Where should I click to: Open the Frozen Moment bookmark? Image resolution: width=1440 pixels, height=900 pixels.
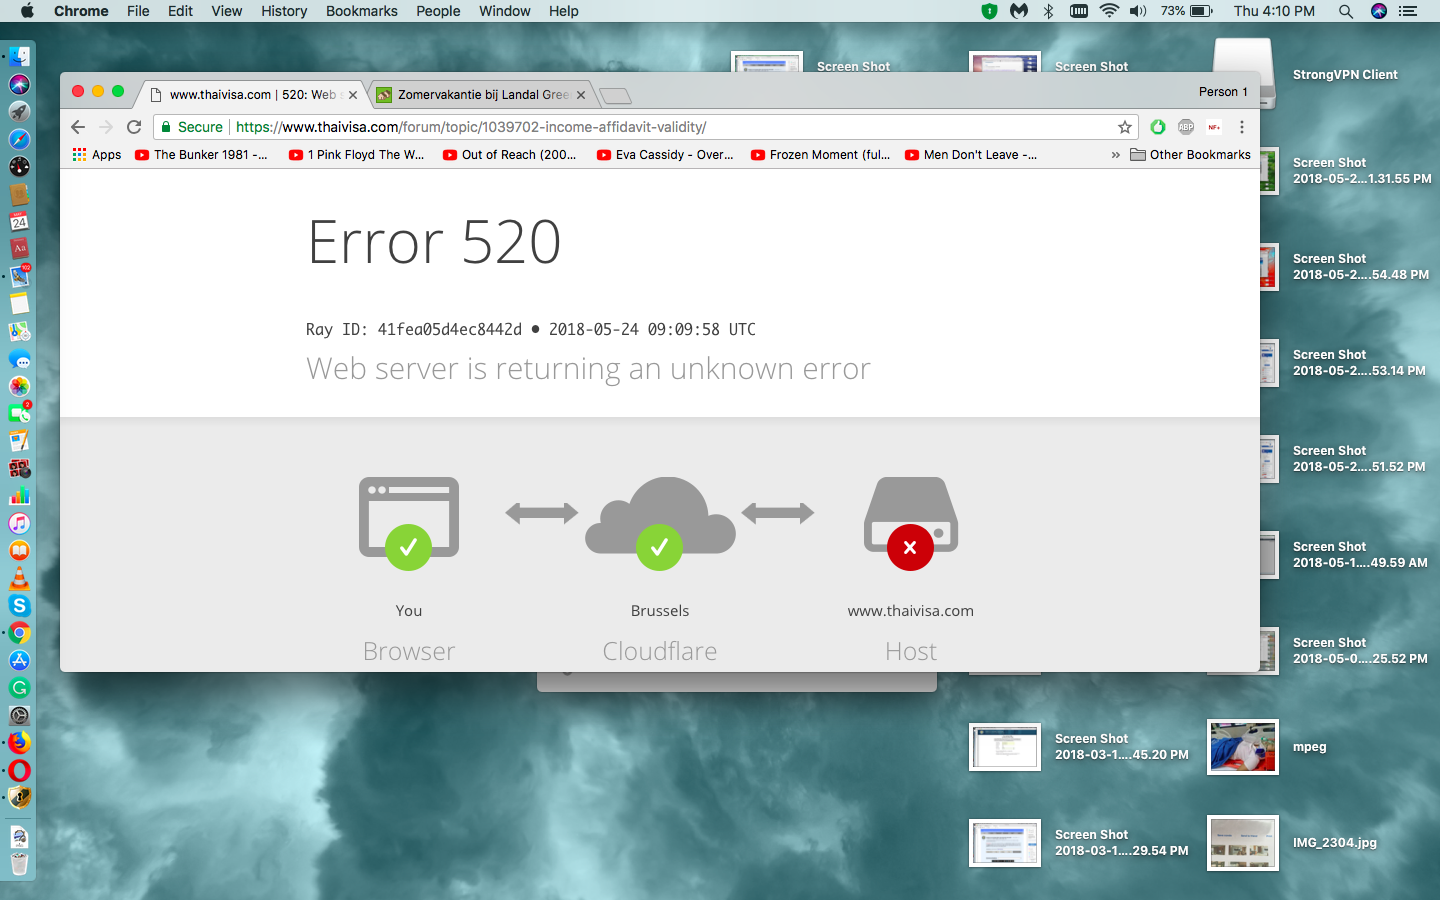(820, 155)
